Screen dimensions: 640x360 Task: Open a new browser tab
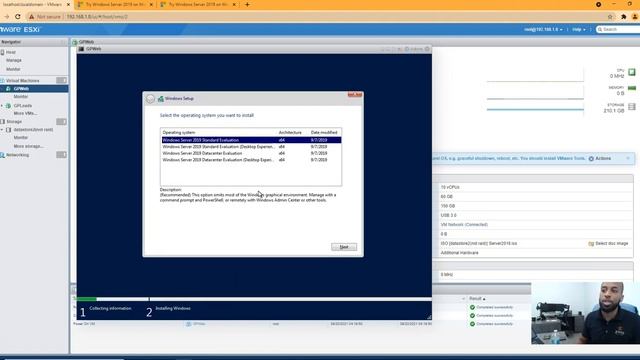tap(247, 4)
